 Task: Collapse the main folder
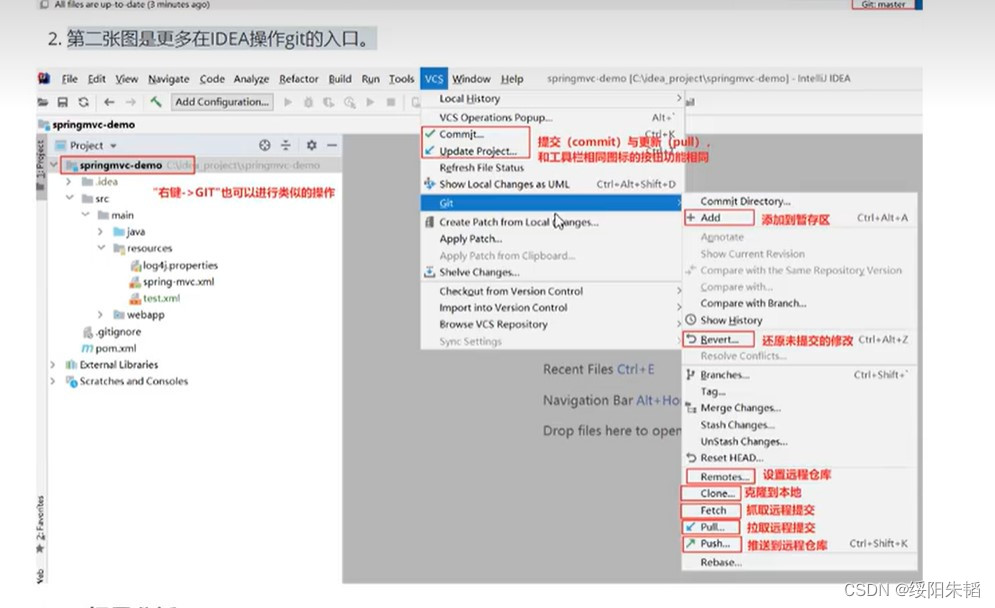85,215
